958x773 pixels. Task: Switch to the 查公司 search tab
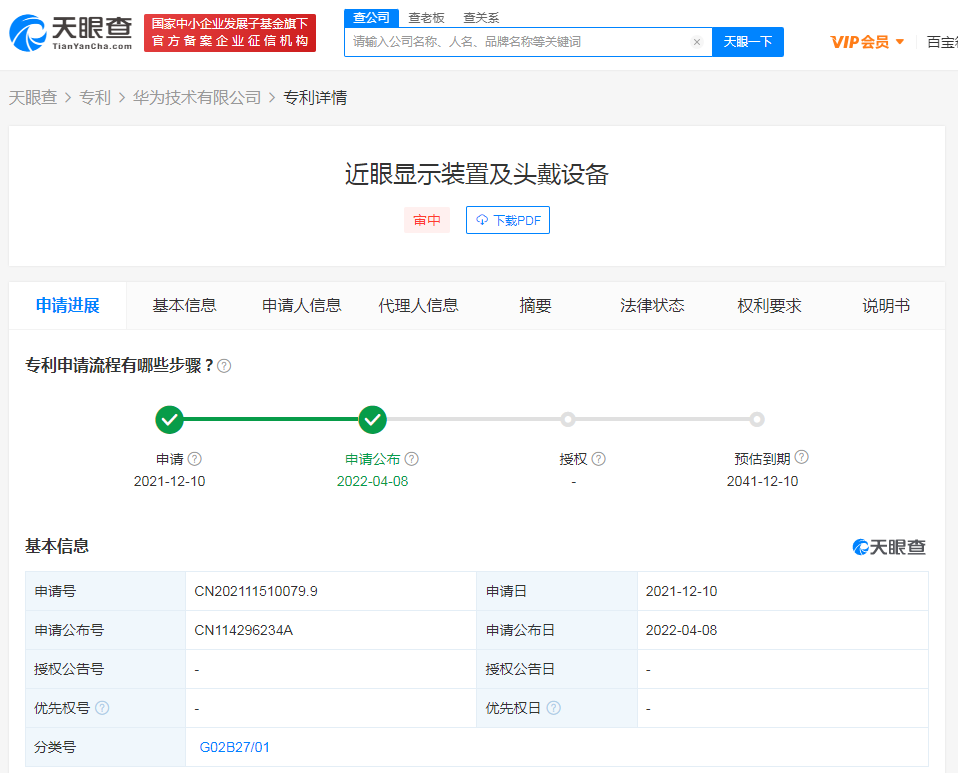(x=371, y=18)
